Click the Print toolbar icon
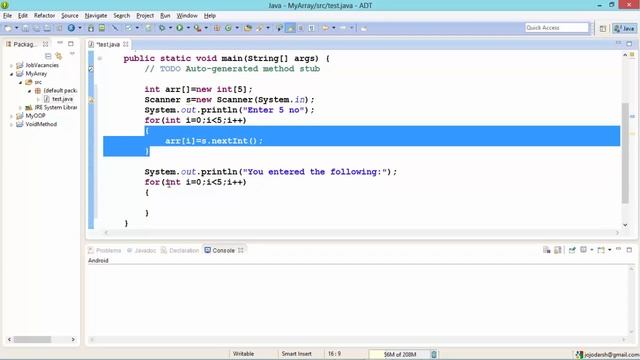 pos(47,28)
